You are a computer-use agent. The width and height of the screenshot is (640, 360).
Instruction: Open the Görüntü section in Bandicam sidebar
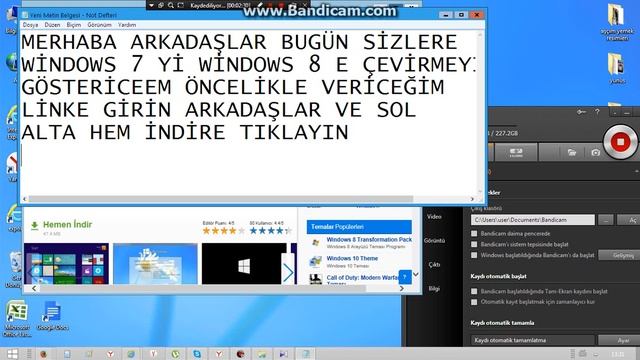(434, 240)
